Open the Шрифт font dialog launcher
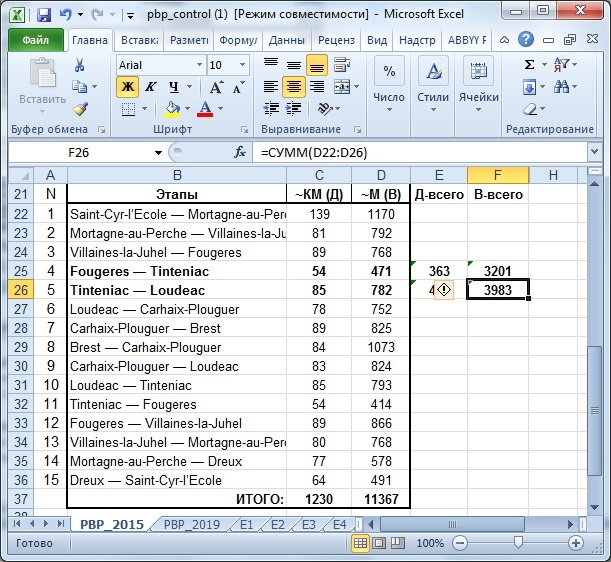 click(244, 129)
